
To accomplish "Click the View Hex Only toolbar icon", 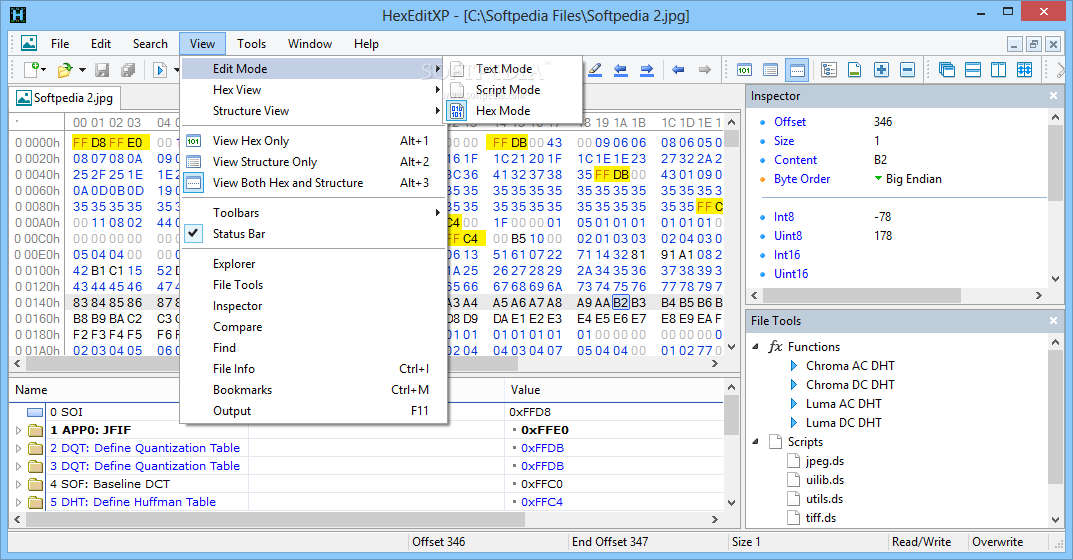I will click(x=745, y=69).
